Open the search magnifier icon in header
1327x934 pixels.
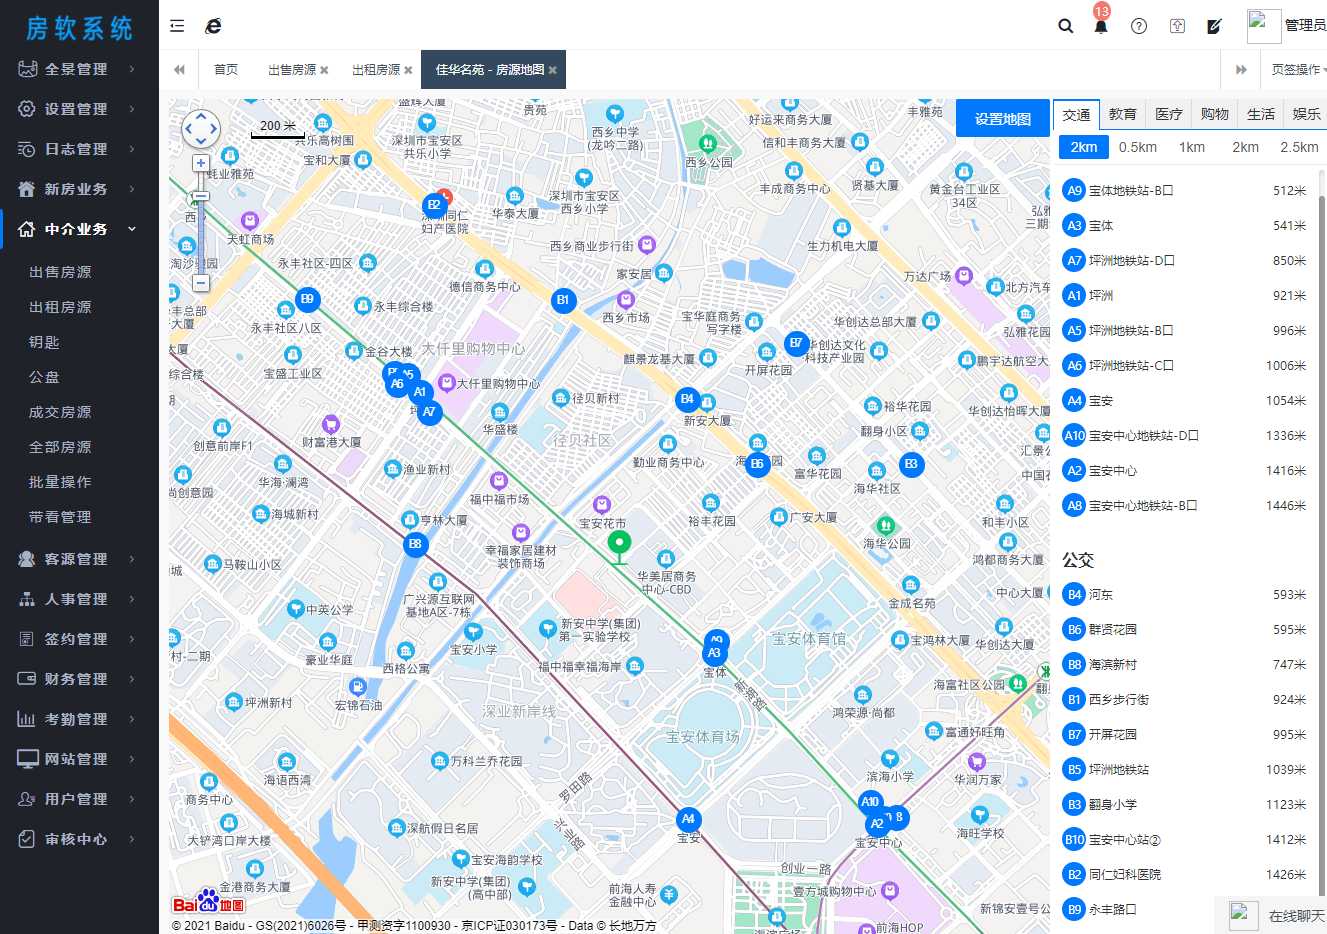click(1066, 26)
